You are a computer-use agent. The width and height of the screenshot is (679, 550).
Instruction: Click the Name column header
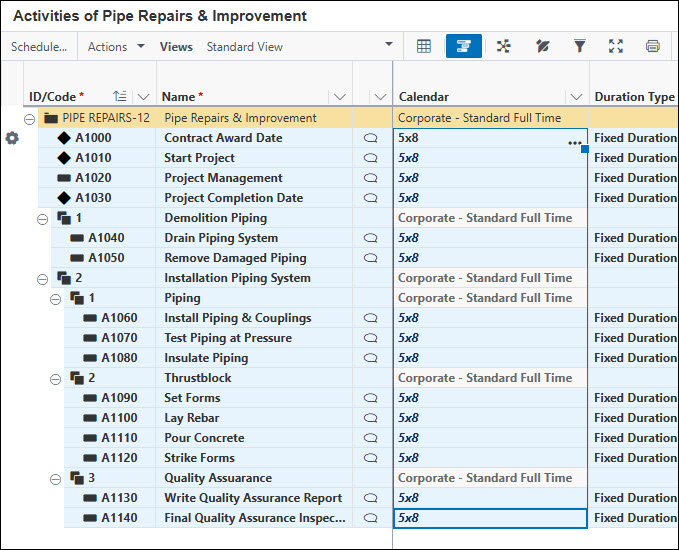click(x=178, y=97)
